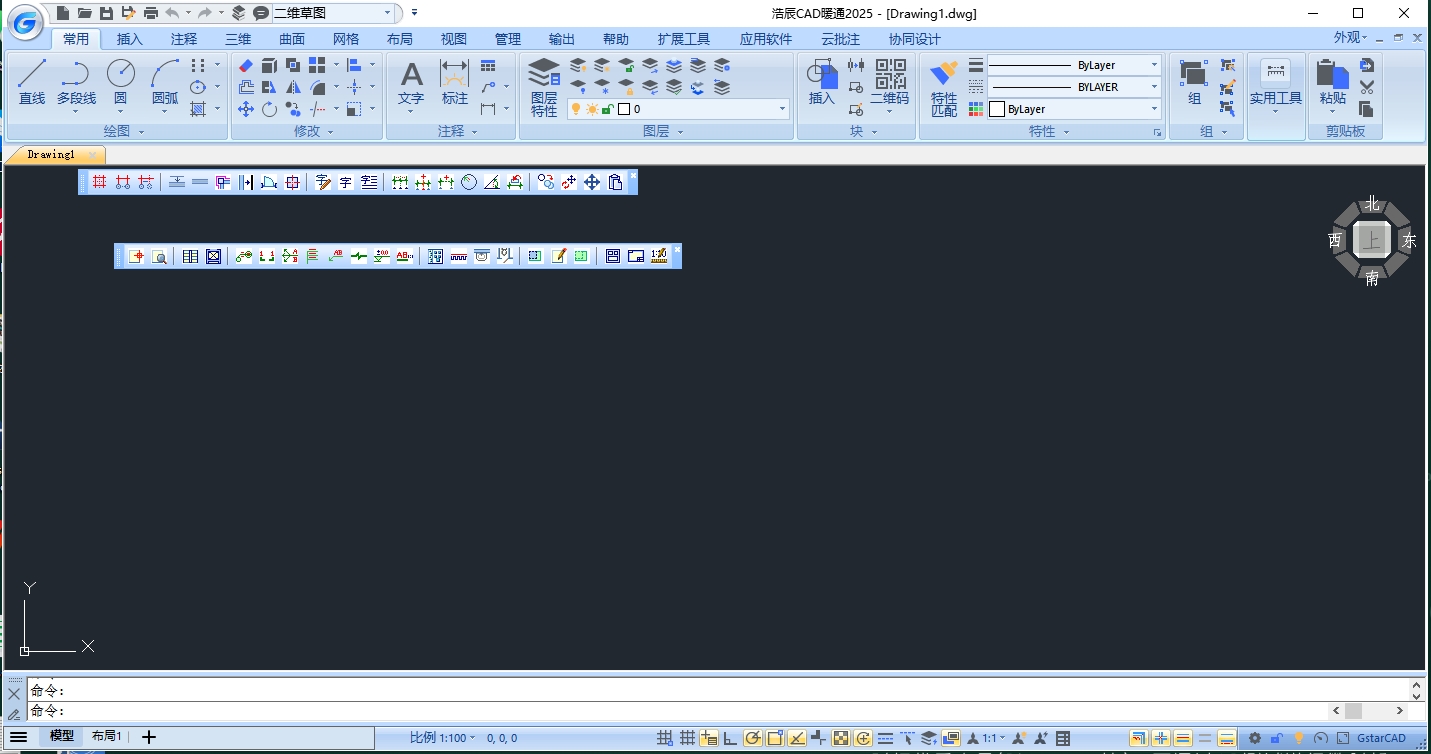Click the undo arrow in quick access toolbar
Viewport: 1431px width, 754px height.
coord(172,13)
